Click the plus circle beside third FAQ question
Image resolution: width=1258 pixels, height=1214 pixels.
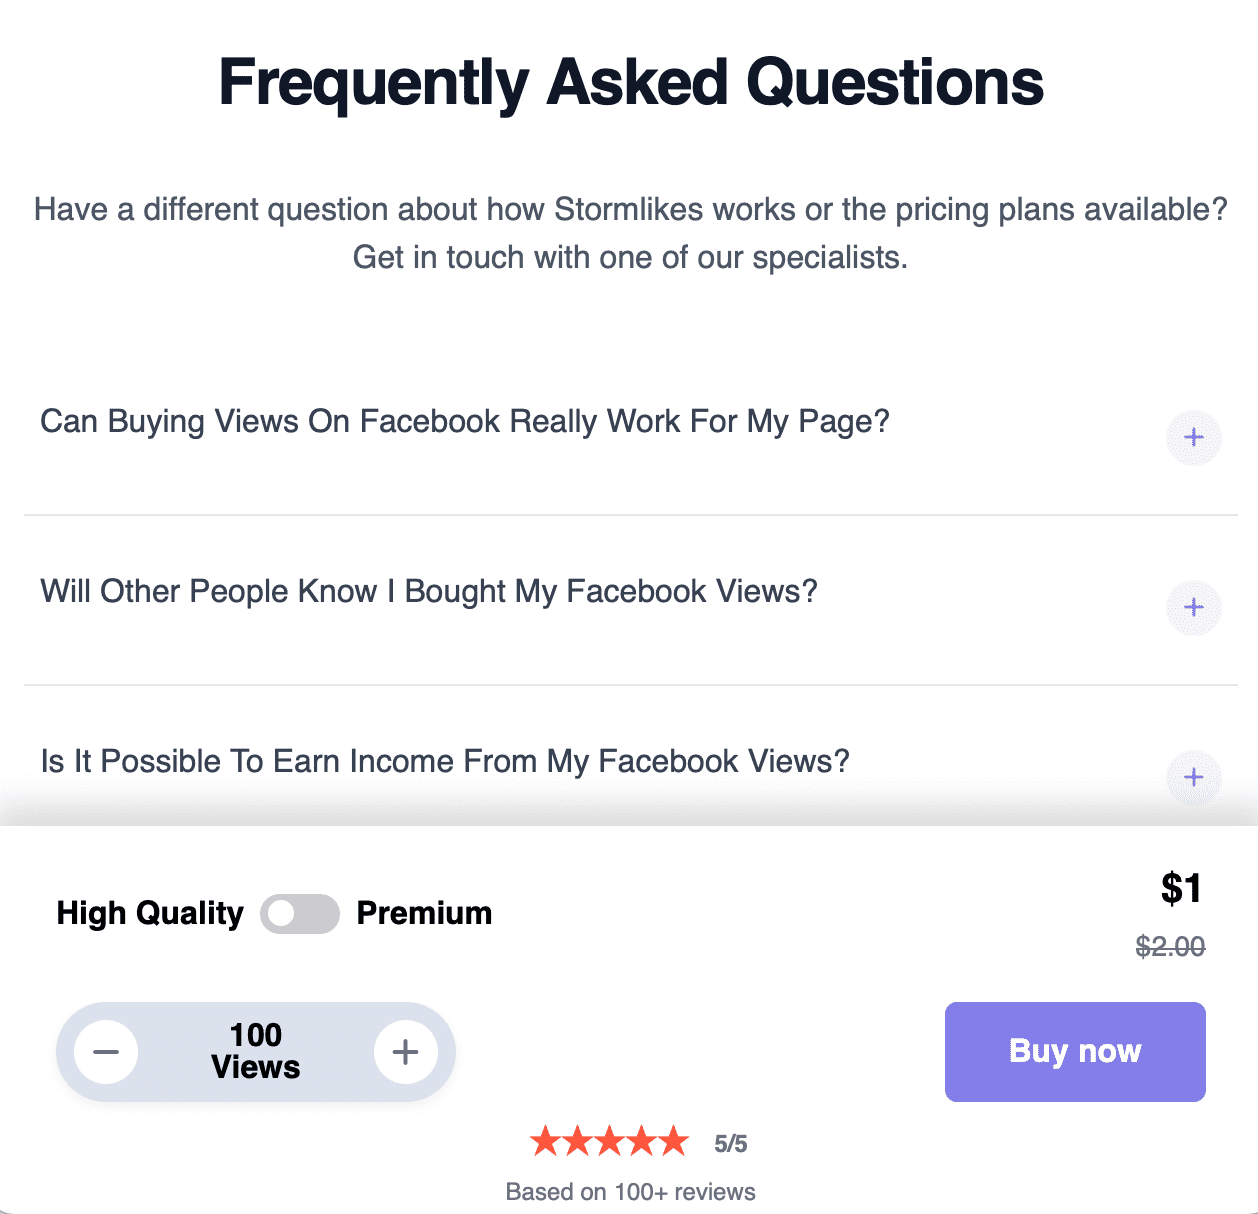pos(1194,778)
